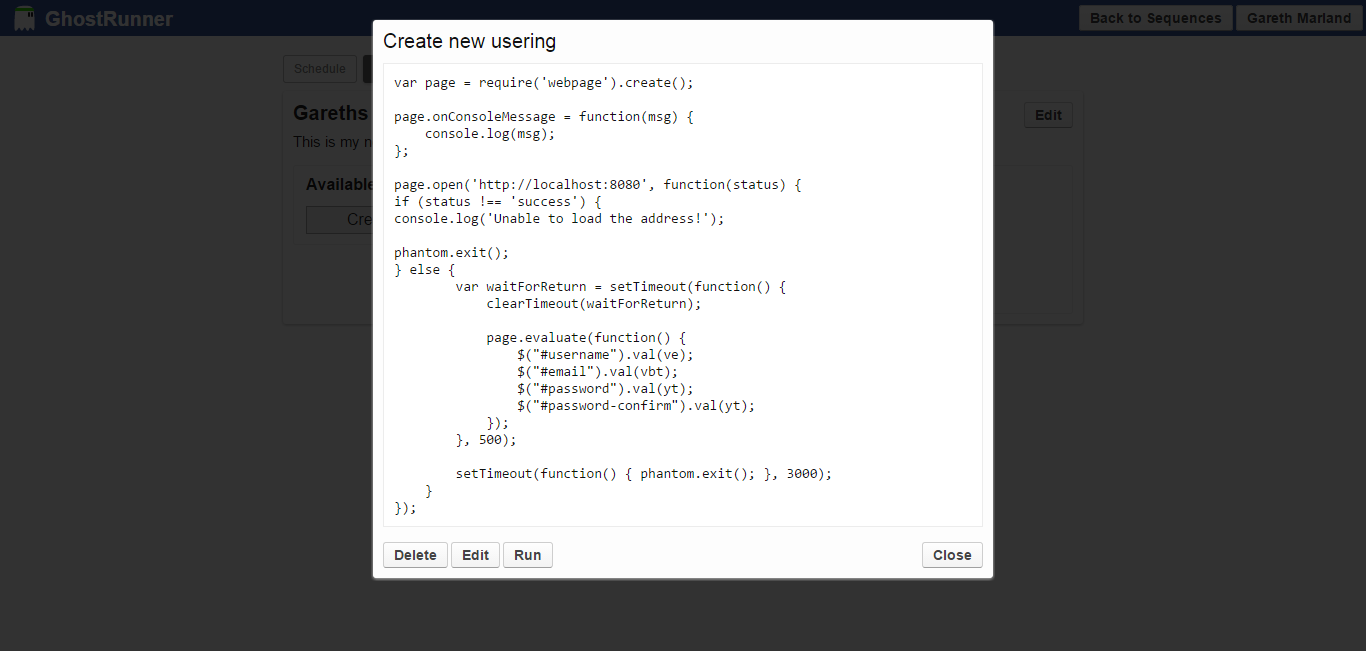Click the '$("#password").val(yt);' line
Screen dimensions: 1366x651
(x=605, y=389)
